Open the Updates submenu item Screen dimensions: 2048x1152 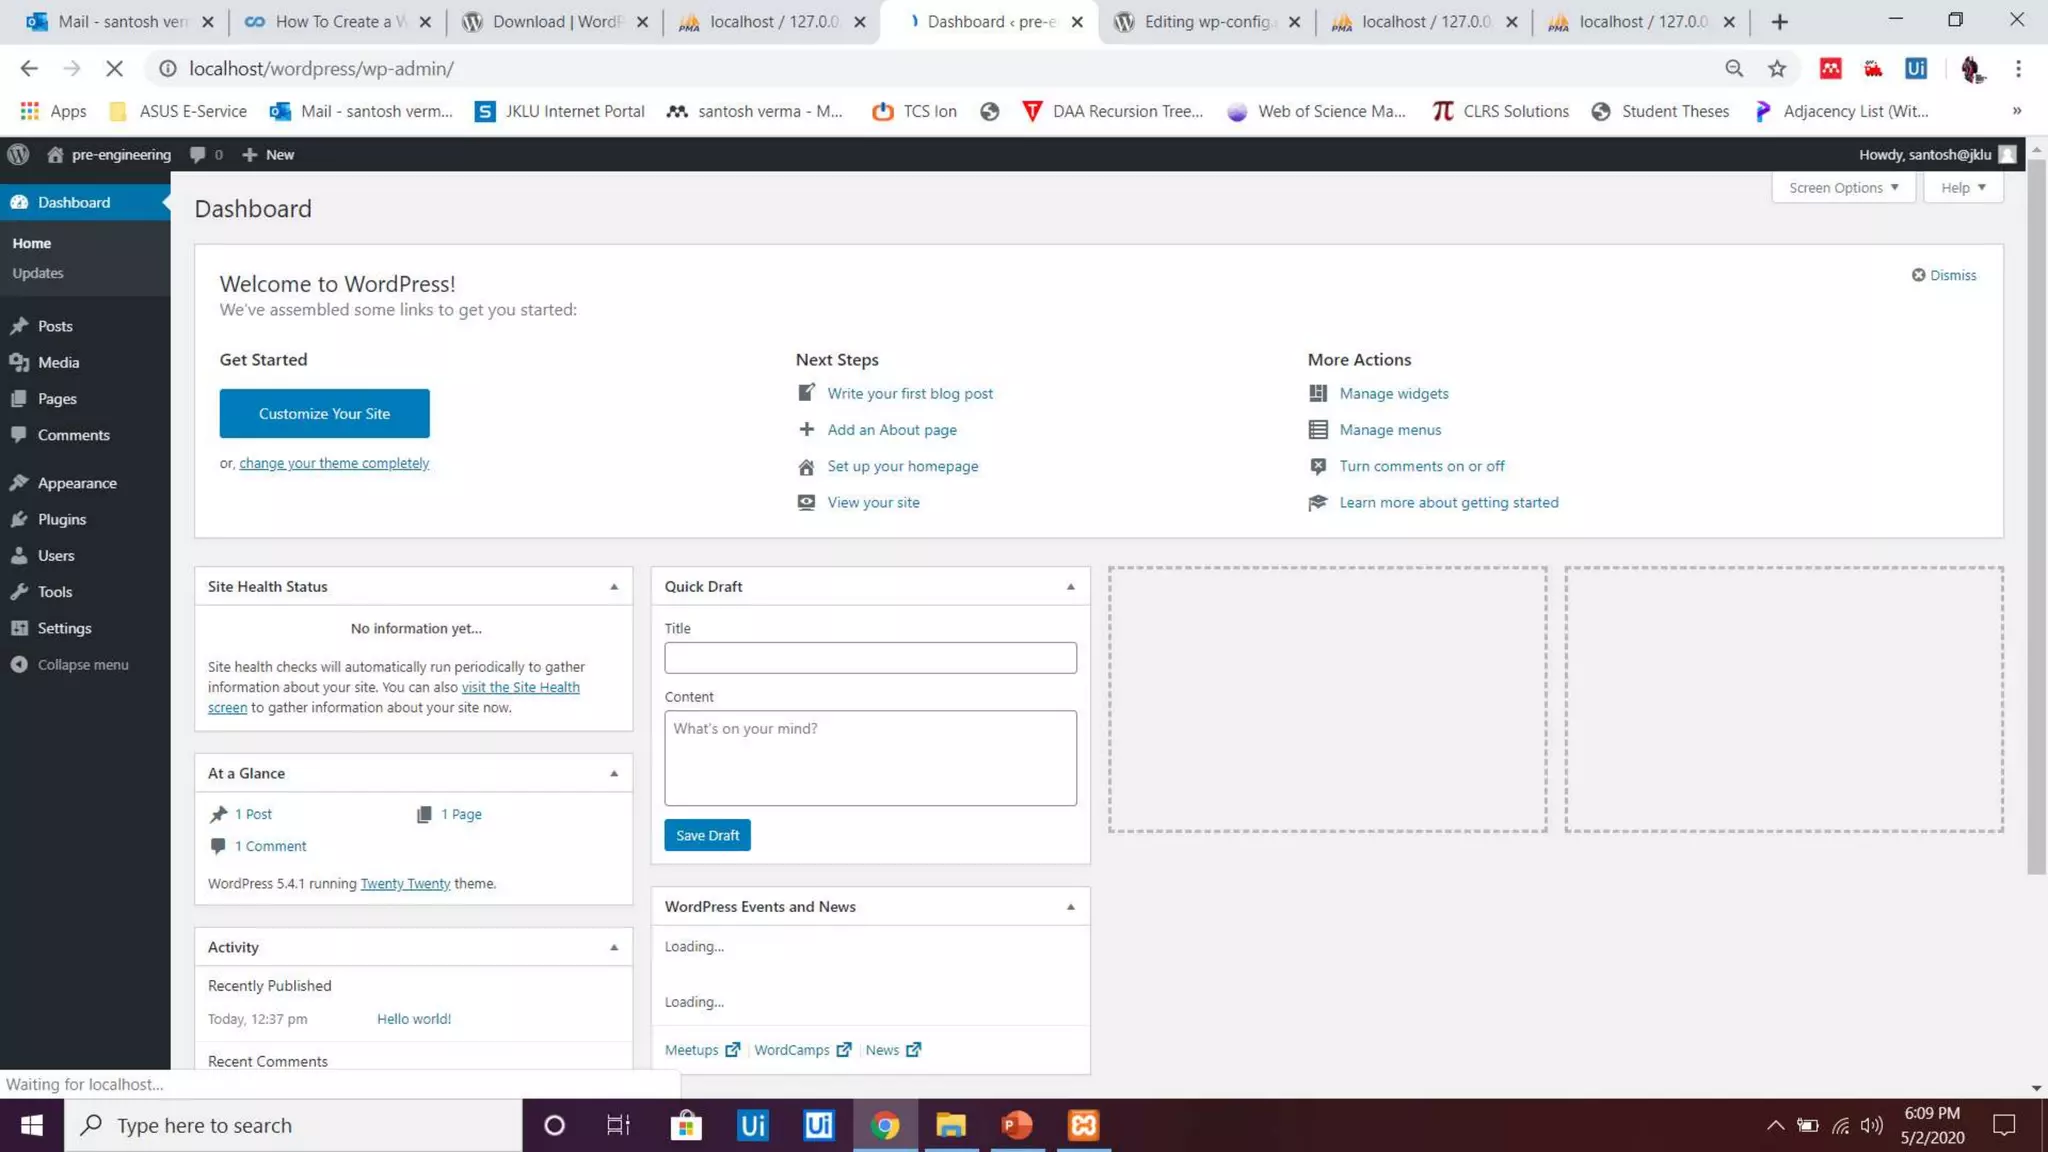pos(38,273)
